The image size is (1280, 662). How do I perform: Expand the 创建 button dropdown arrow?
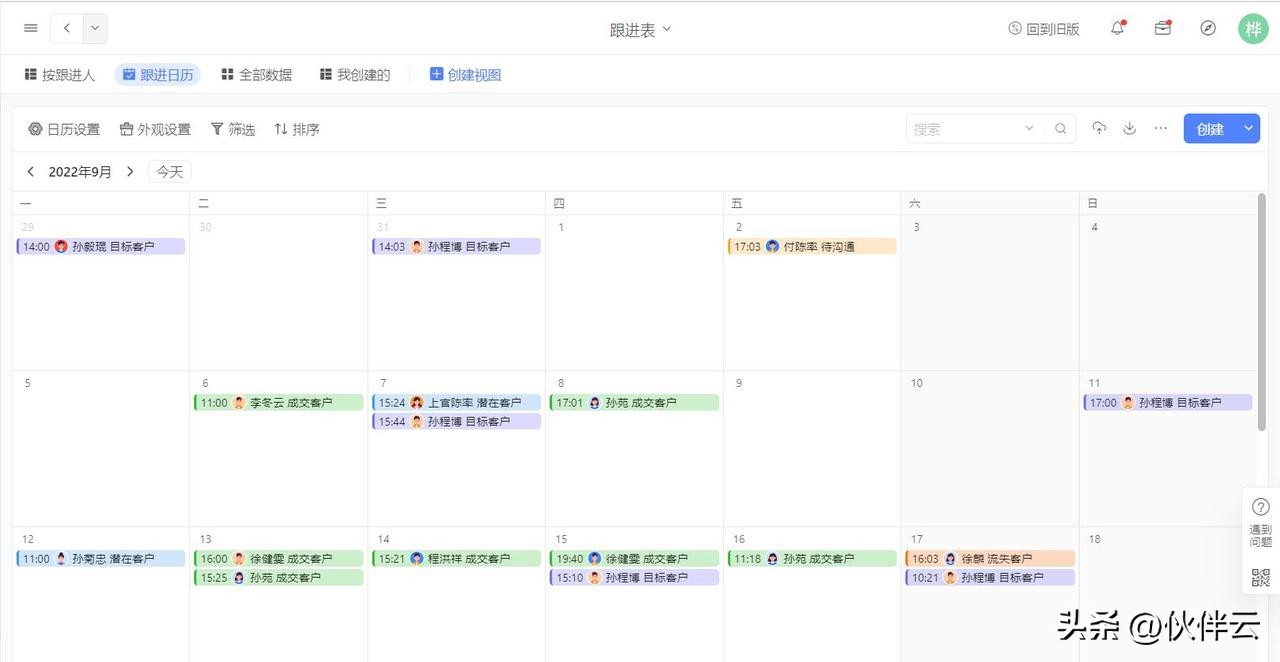[1248, 128]
